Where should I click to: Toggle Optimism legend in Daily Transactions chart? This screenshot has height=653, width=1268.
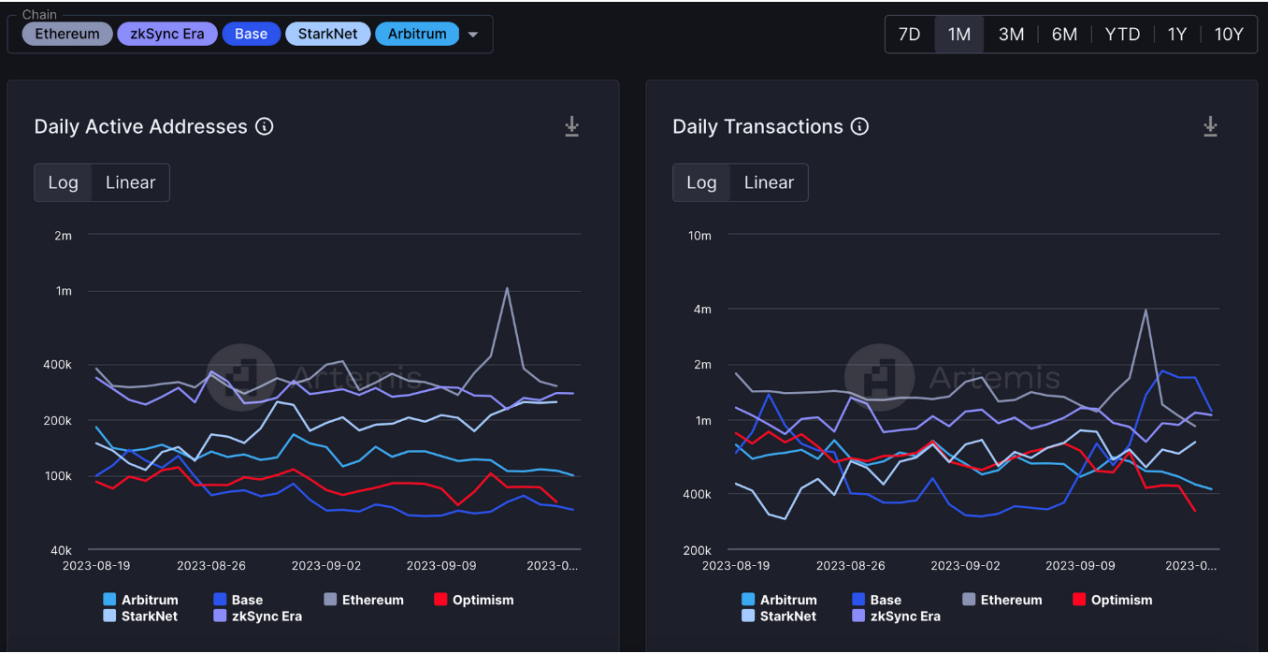(1112, 600)
